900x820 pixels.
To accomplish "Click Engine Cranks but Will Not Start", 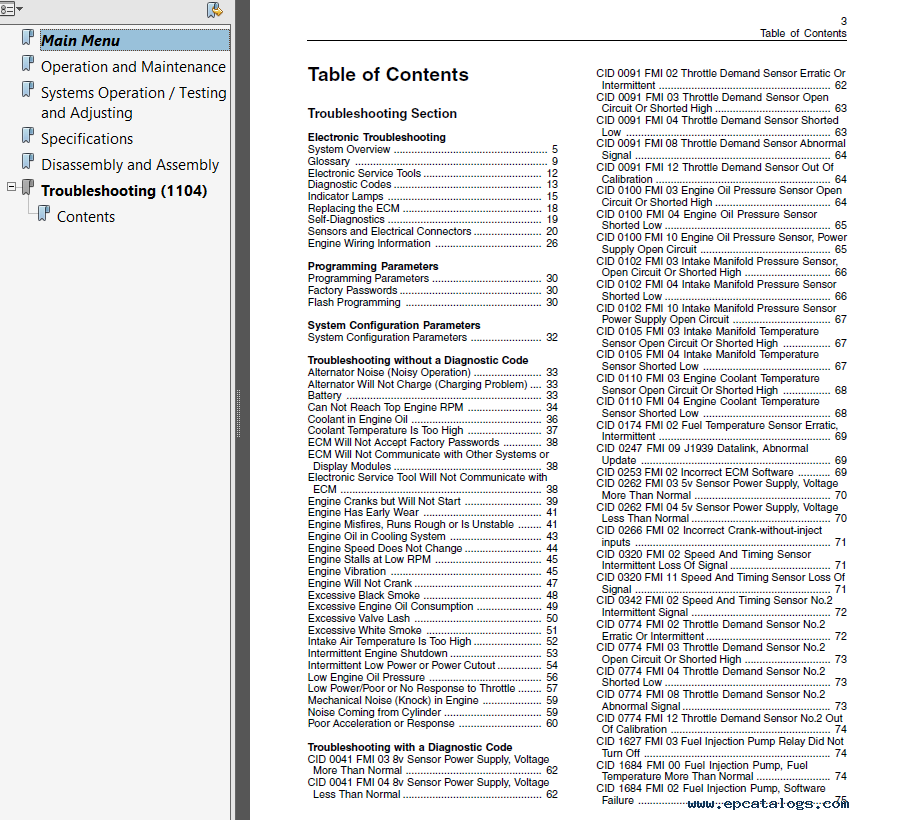I will click(x=432, y=501).
